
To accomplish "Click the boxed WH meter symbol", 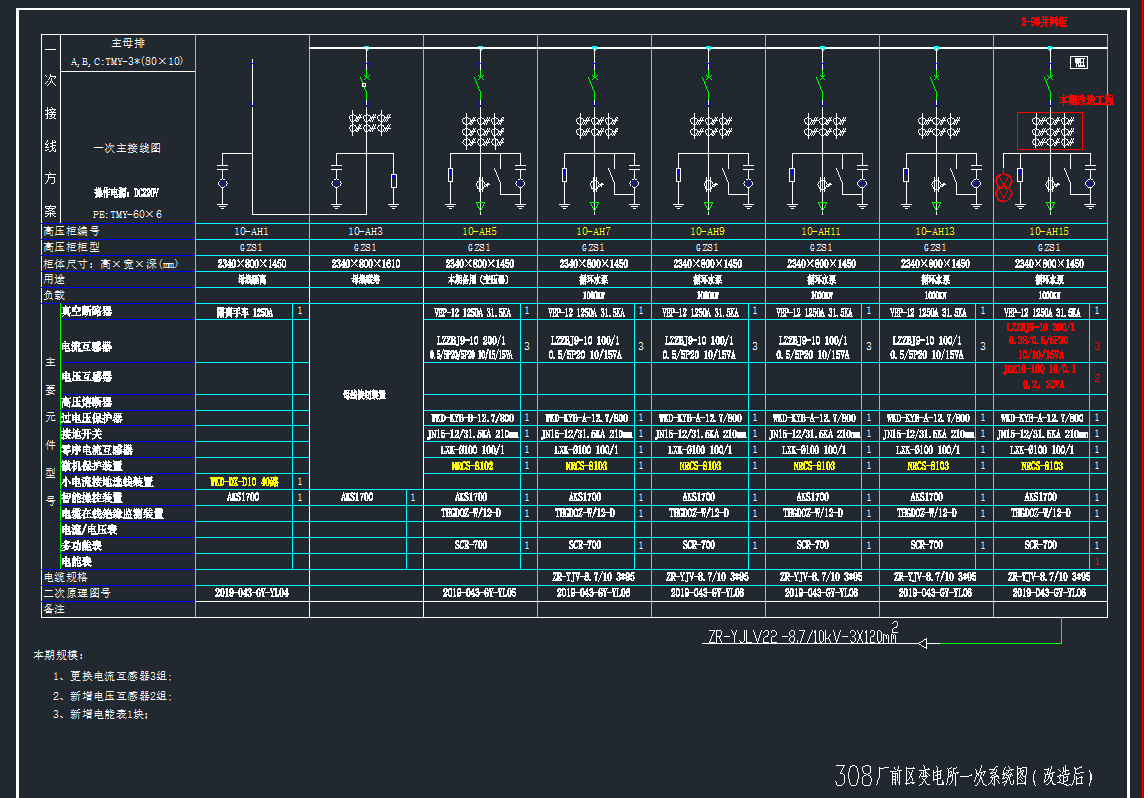I will click(x=1079, y=63).
